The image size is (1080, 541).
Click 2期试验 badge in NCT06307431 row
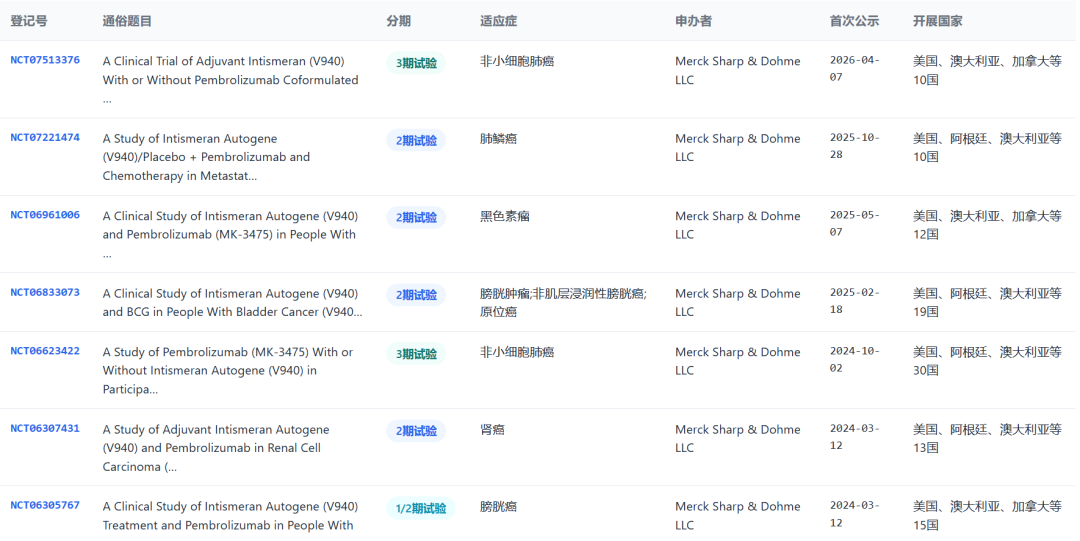point(416,431)
